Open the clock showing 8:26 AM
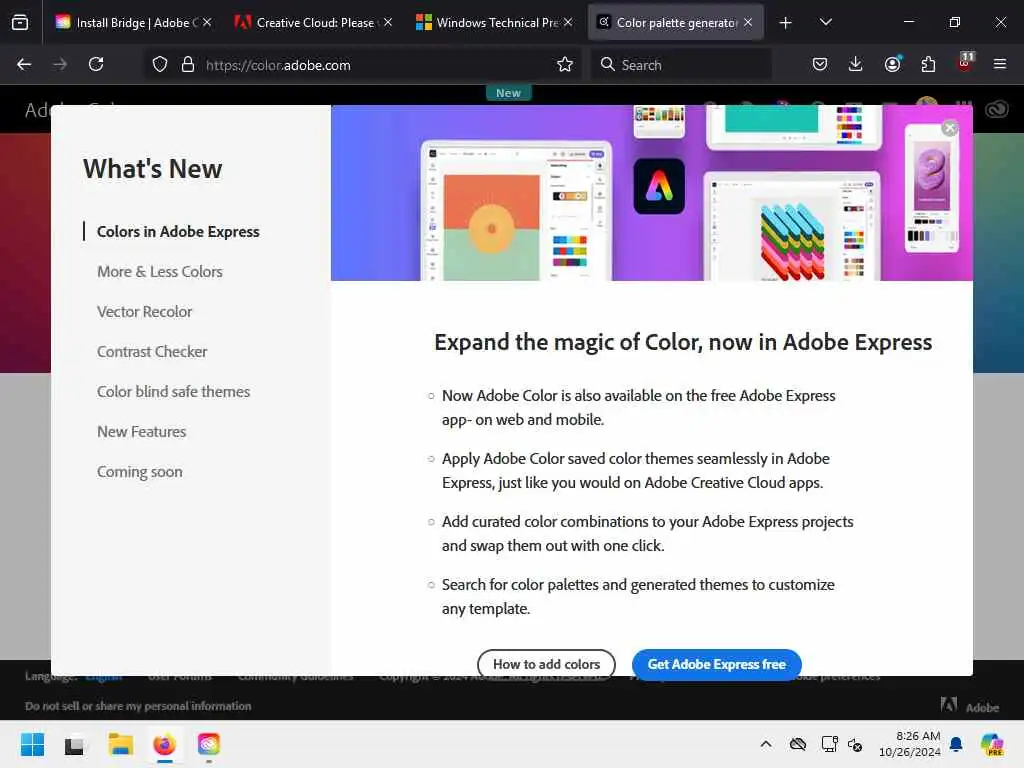 [x=910, y=744]
